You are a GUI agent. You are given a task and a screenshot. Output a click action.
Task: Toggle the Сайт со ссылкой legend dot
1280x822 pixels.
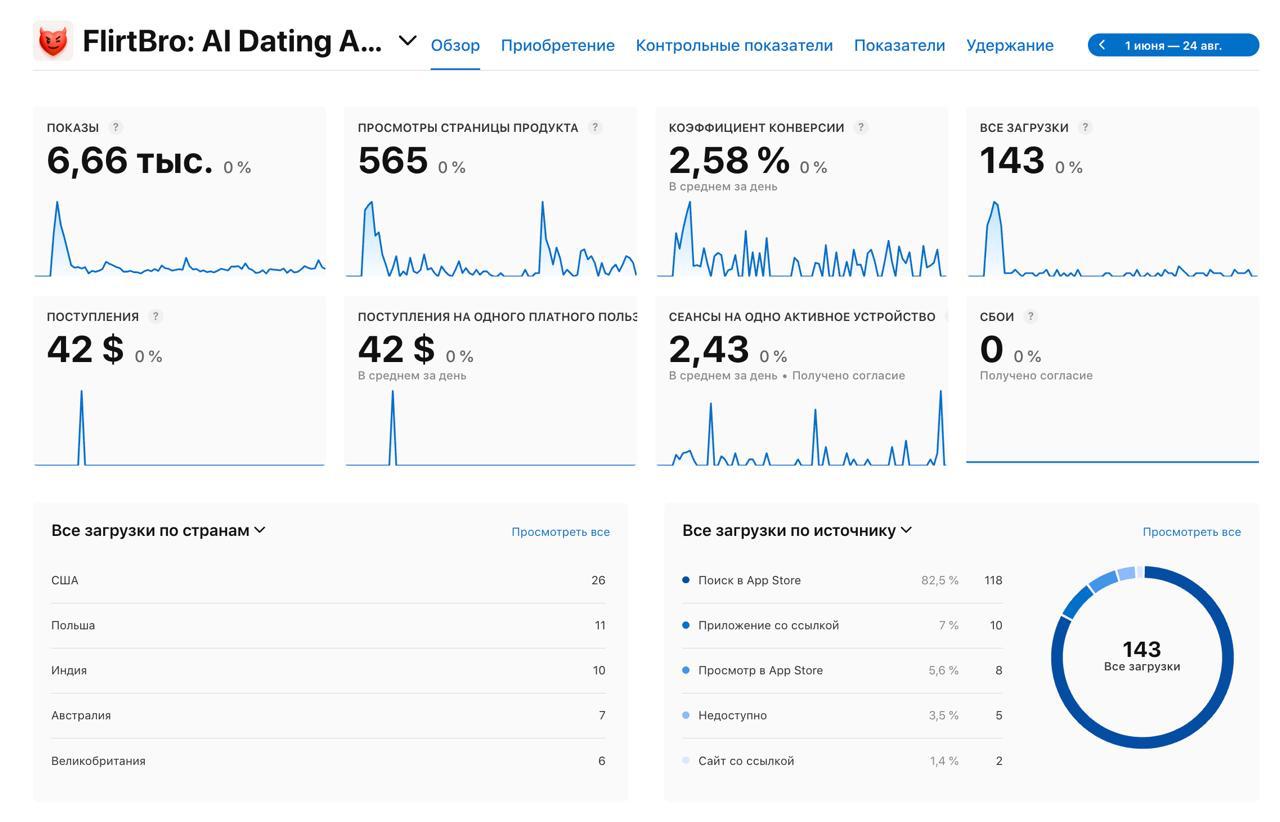point(686,760)
